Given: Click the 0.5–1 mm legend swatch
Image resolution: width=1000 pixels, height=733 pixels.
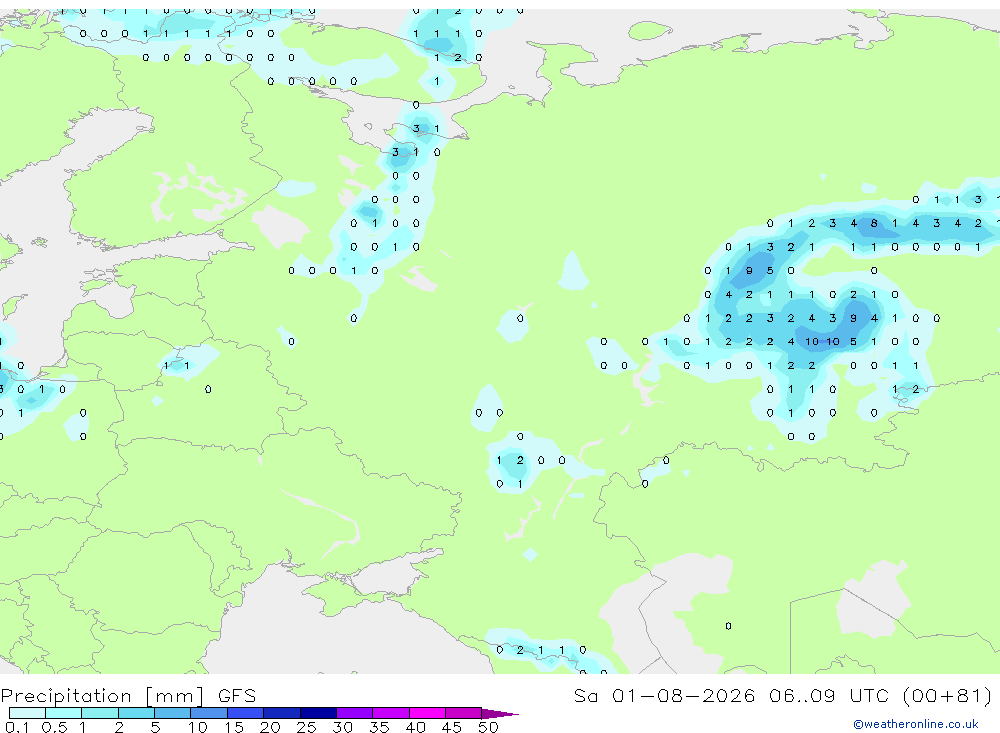Looking at the screenshot, I should tap(64, 713).
